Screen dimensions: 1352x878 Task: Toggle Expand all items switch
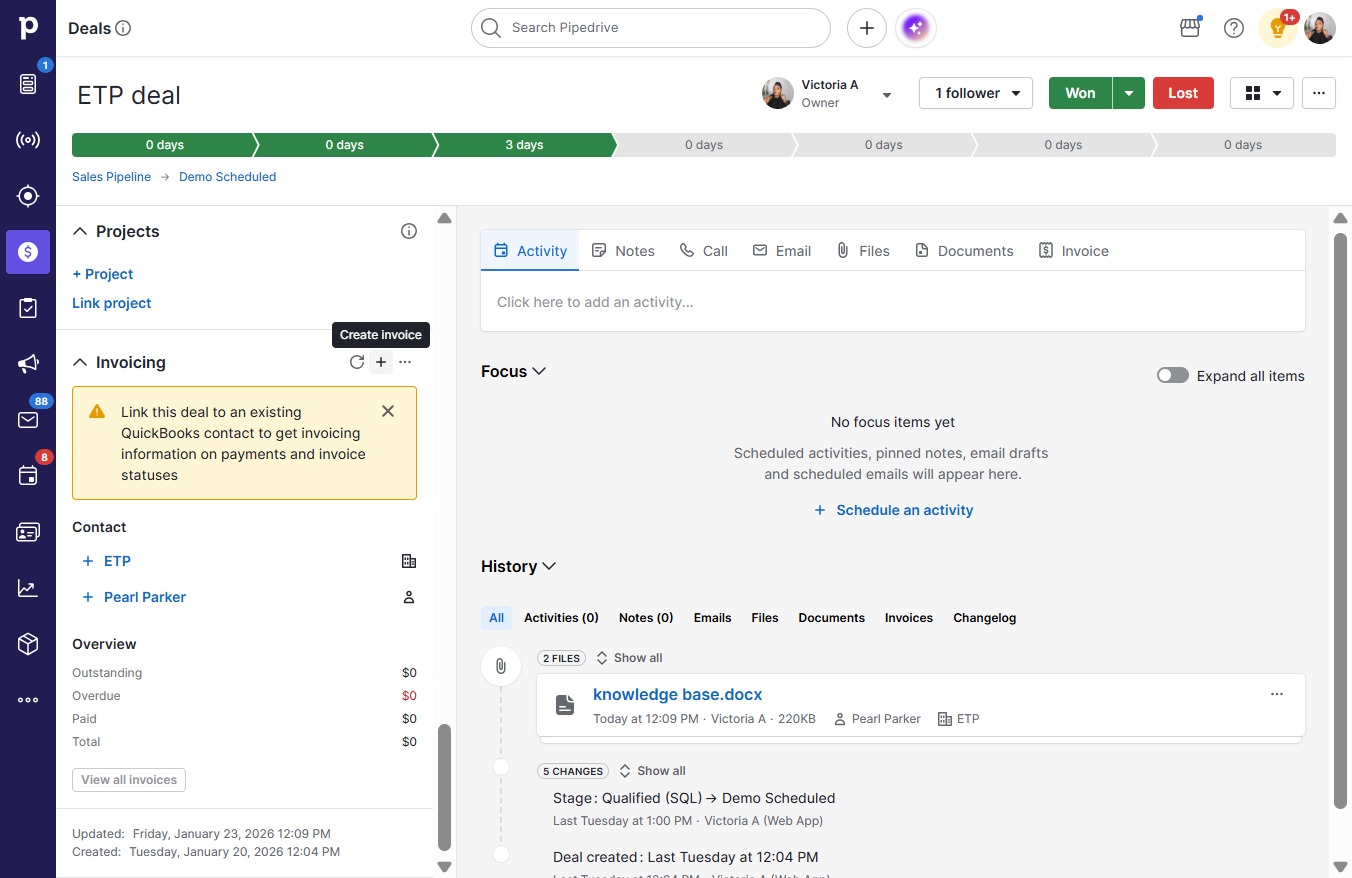[x=1173, y=376]
